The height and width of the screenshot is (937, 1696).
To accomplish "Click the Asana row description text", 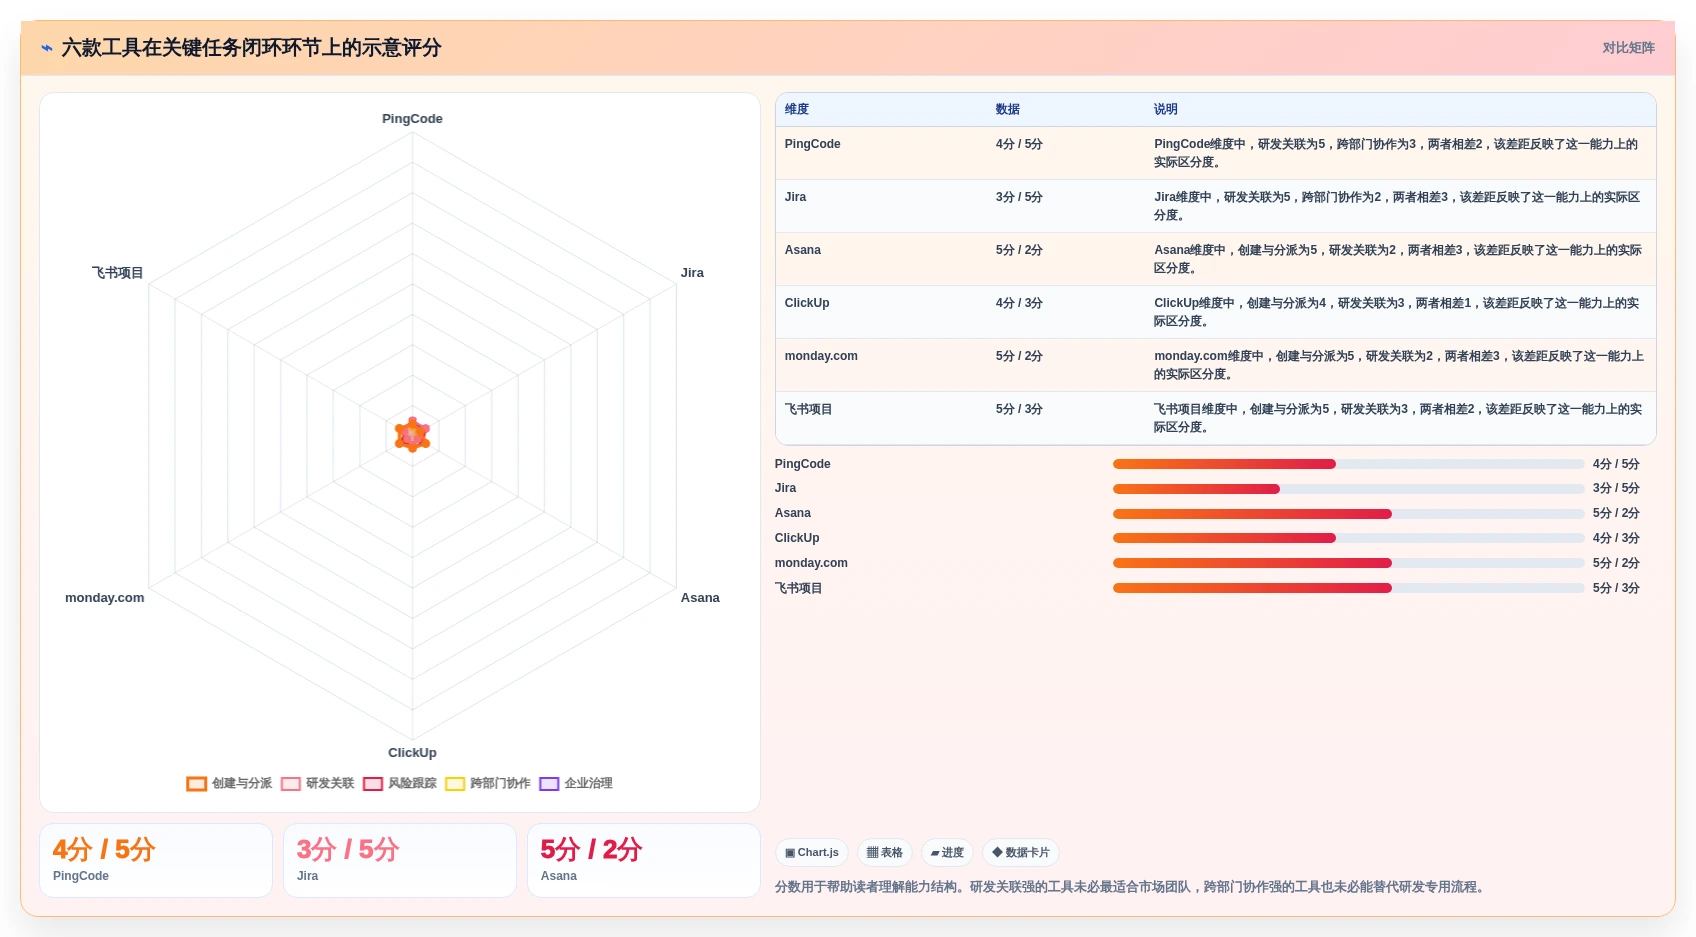I will tap(1398, 259).
